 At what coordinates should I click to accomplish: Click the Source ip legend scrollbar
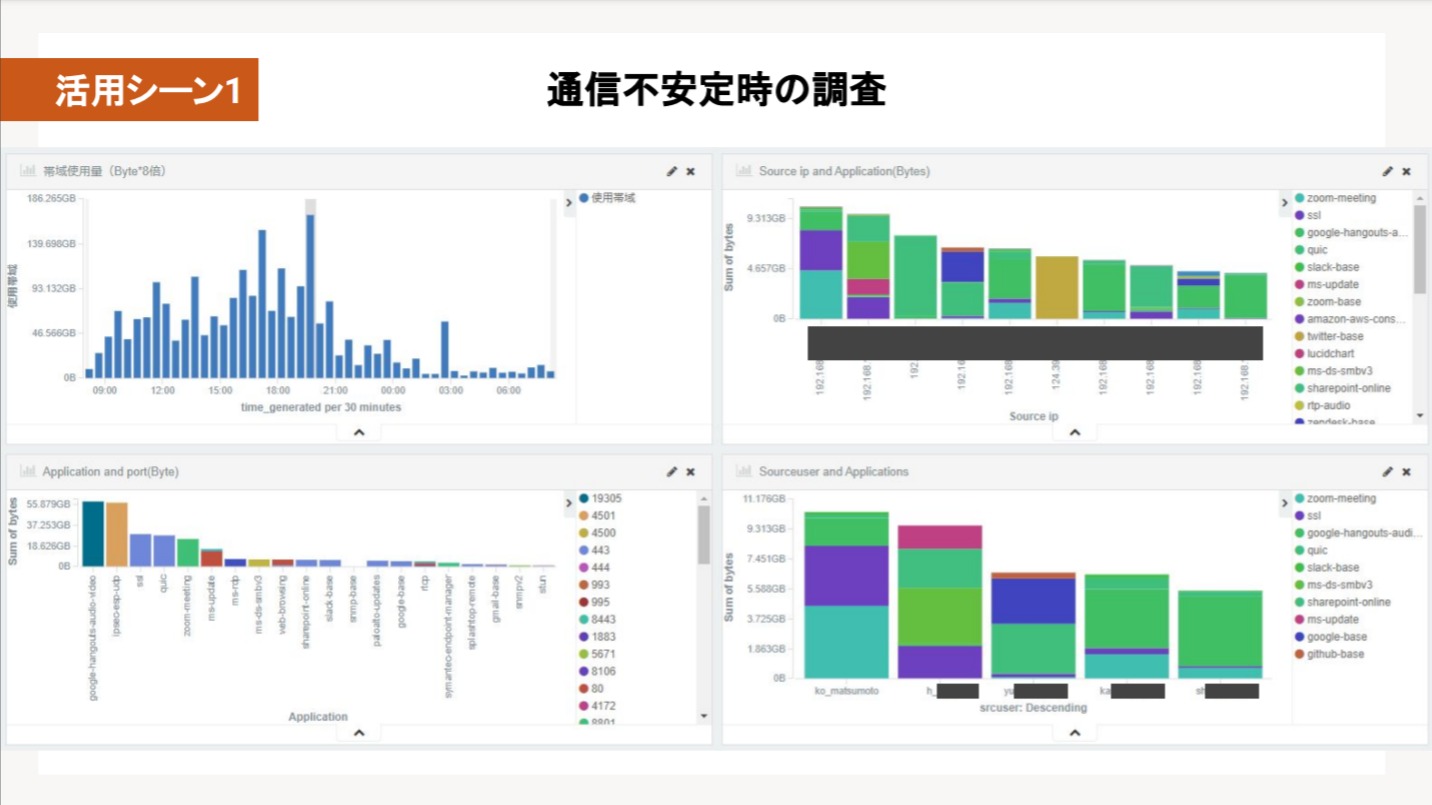click(x=1420, y=250)
